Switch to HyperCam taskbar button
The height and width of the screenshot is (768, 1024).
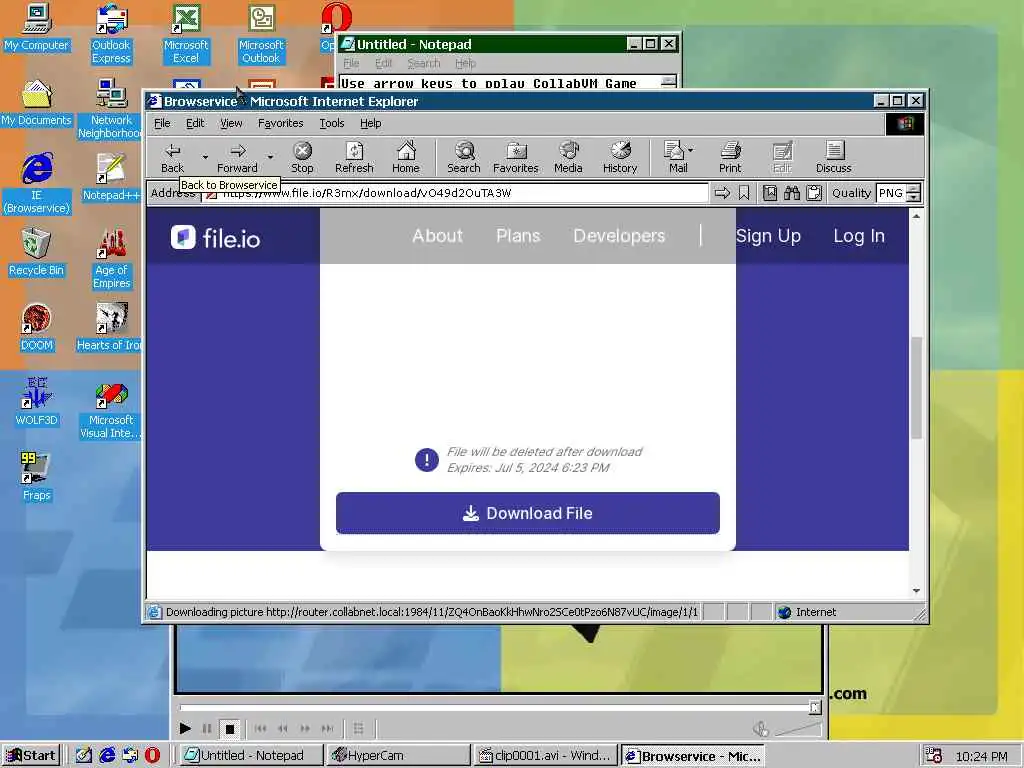tap(399, 756)
